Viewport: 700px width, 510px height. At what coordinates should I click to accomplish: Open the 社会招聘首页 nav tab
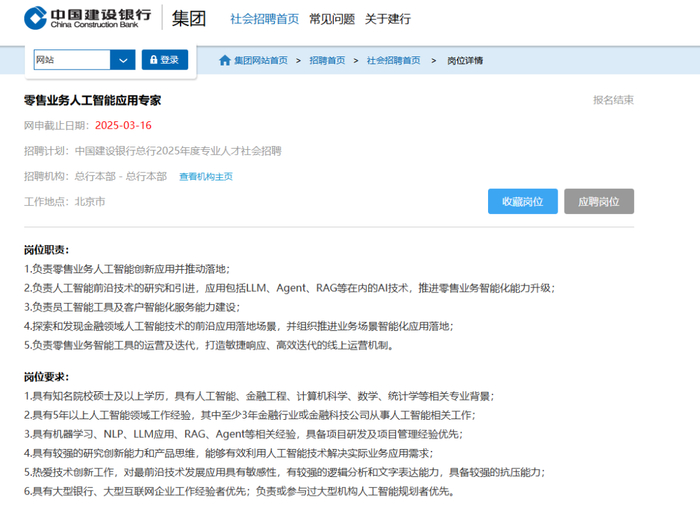[x=264, y=19]
